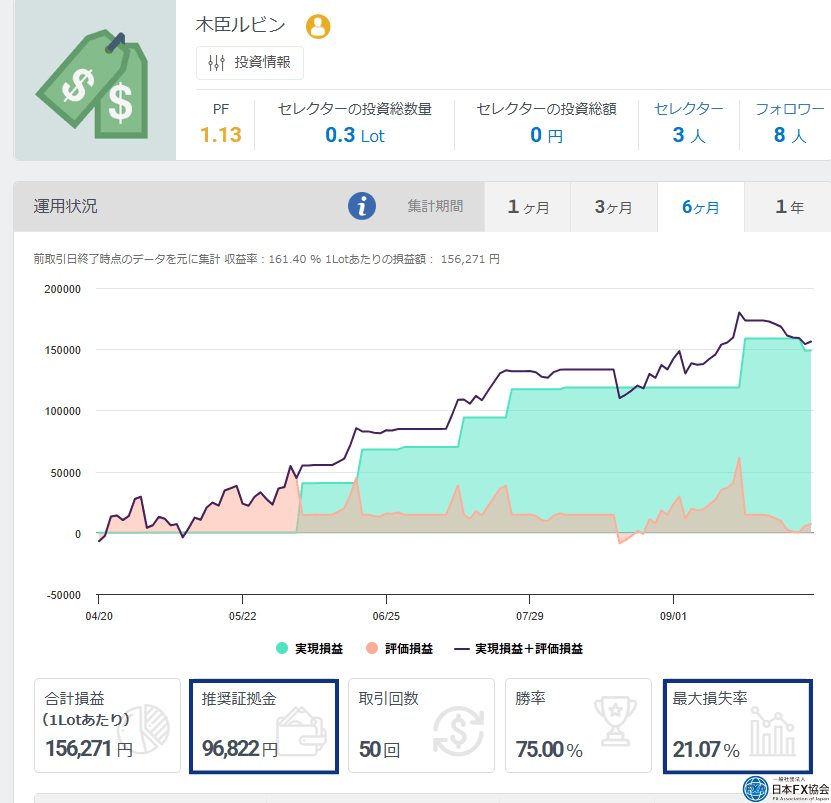The height and width of the screenshot is (803, 831).
Task: Click the 収益率 161.40 % summary text
Action: [272, 259]
